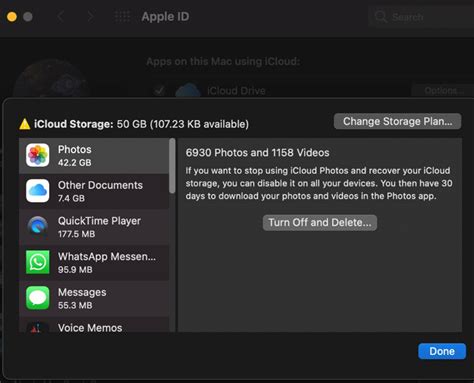Confirm with the blue Done button
The width and height of the screenshot is (474, 383).
442,351
